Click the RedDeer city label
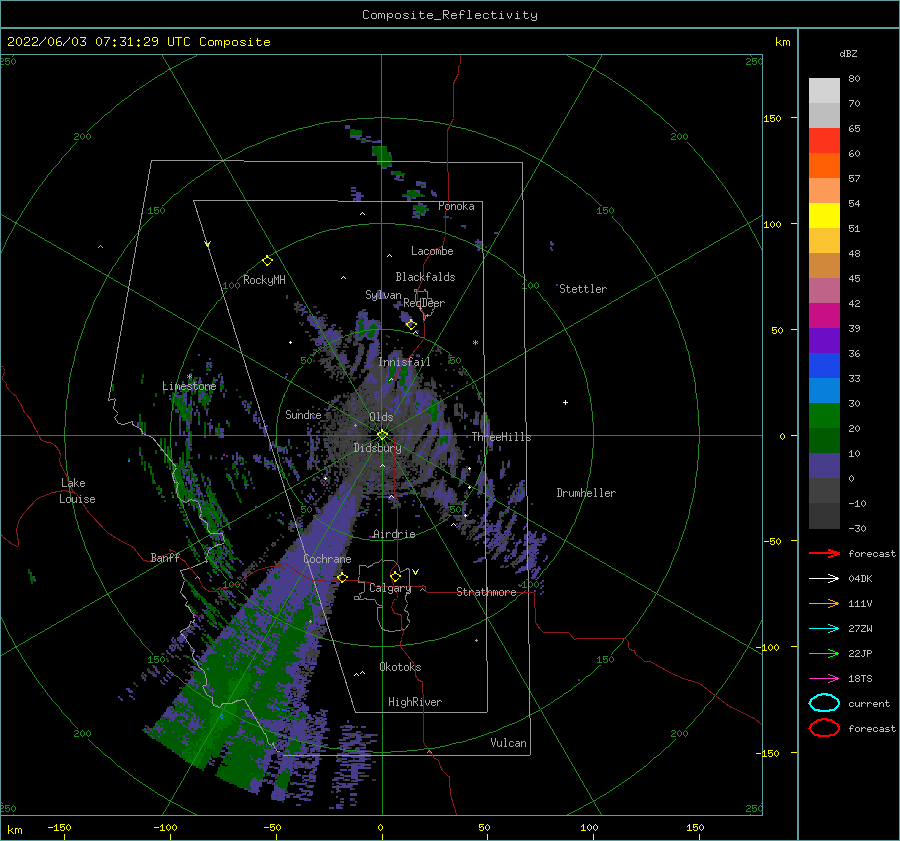Viewport: 900px width, 841px height. pos(424,303)
